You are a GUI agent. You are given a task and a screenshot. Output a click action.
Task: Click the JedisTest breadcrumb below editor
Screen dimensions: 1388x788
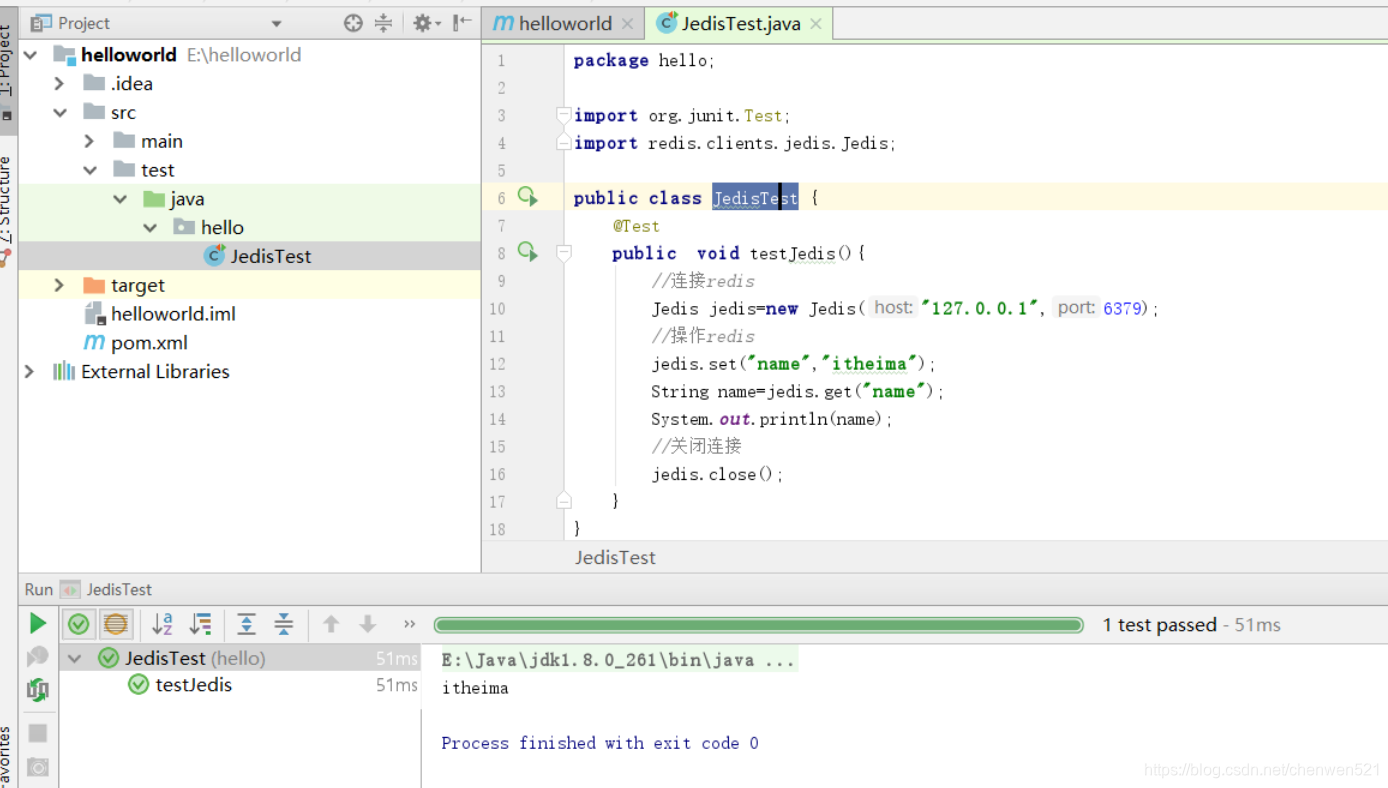(x=615, y=558)
